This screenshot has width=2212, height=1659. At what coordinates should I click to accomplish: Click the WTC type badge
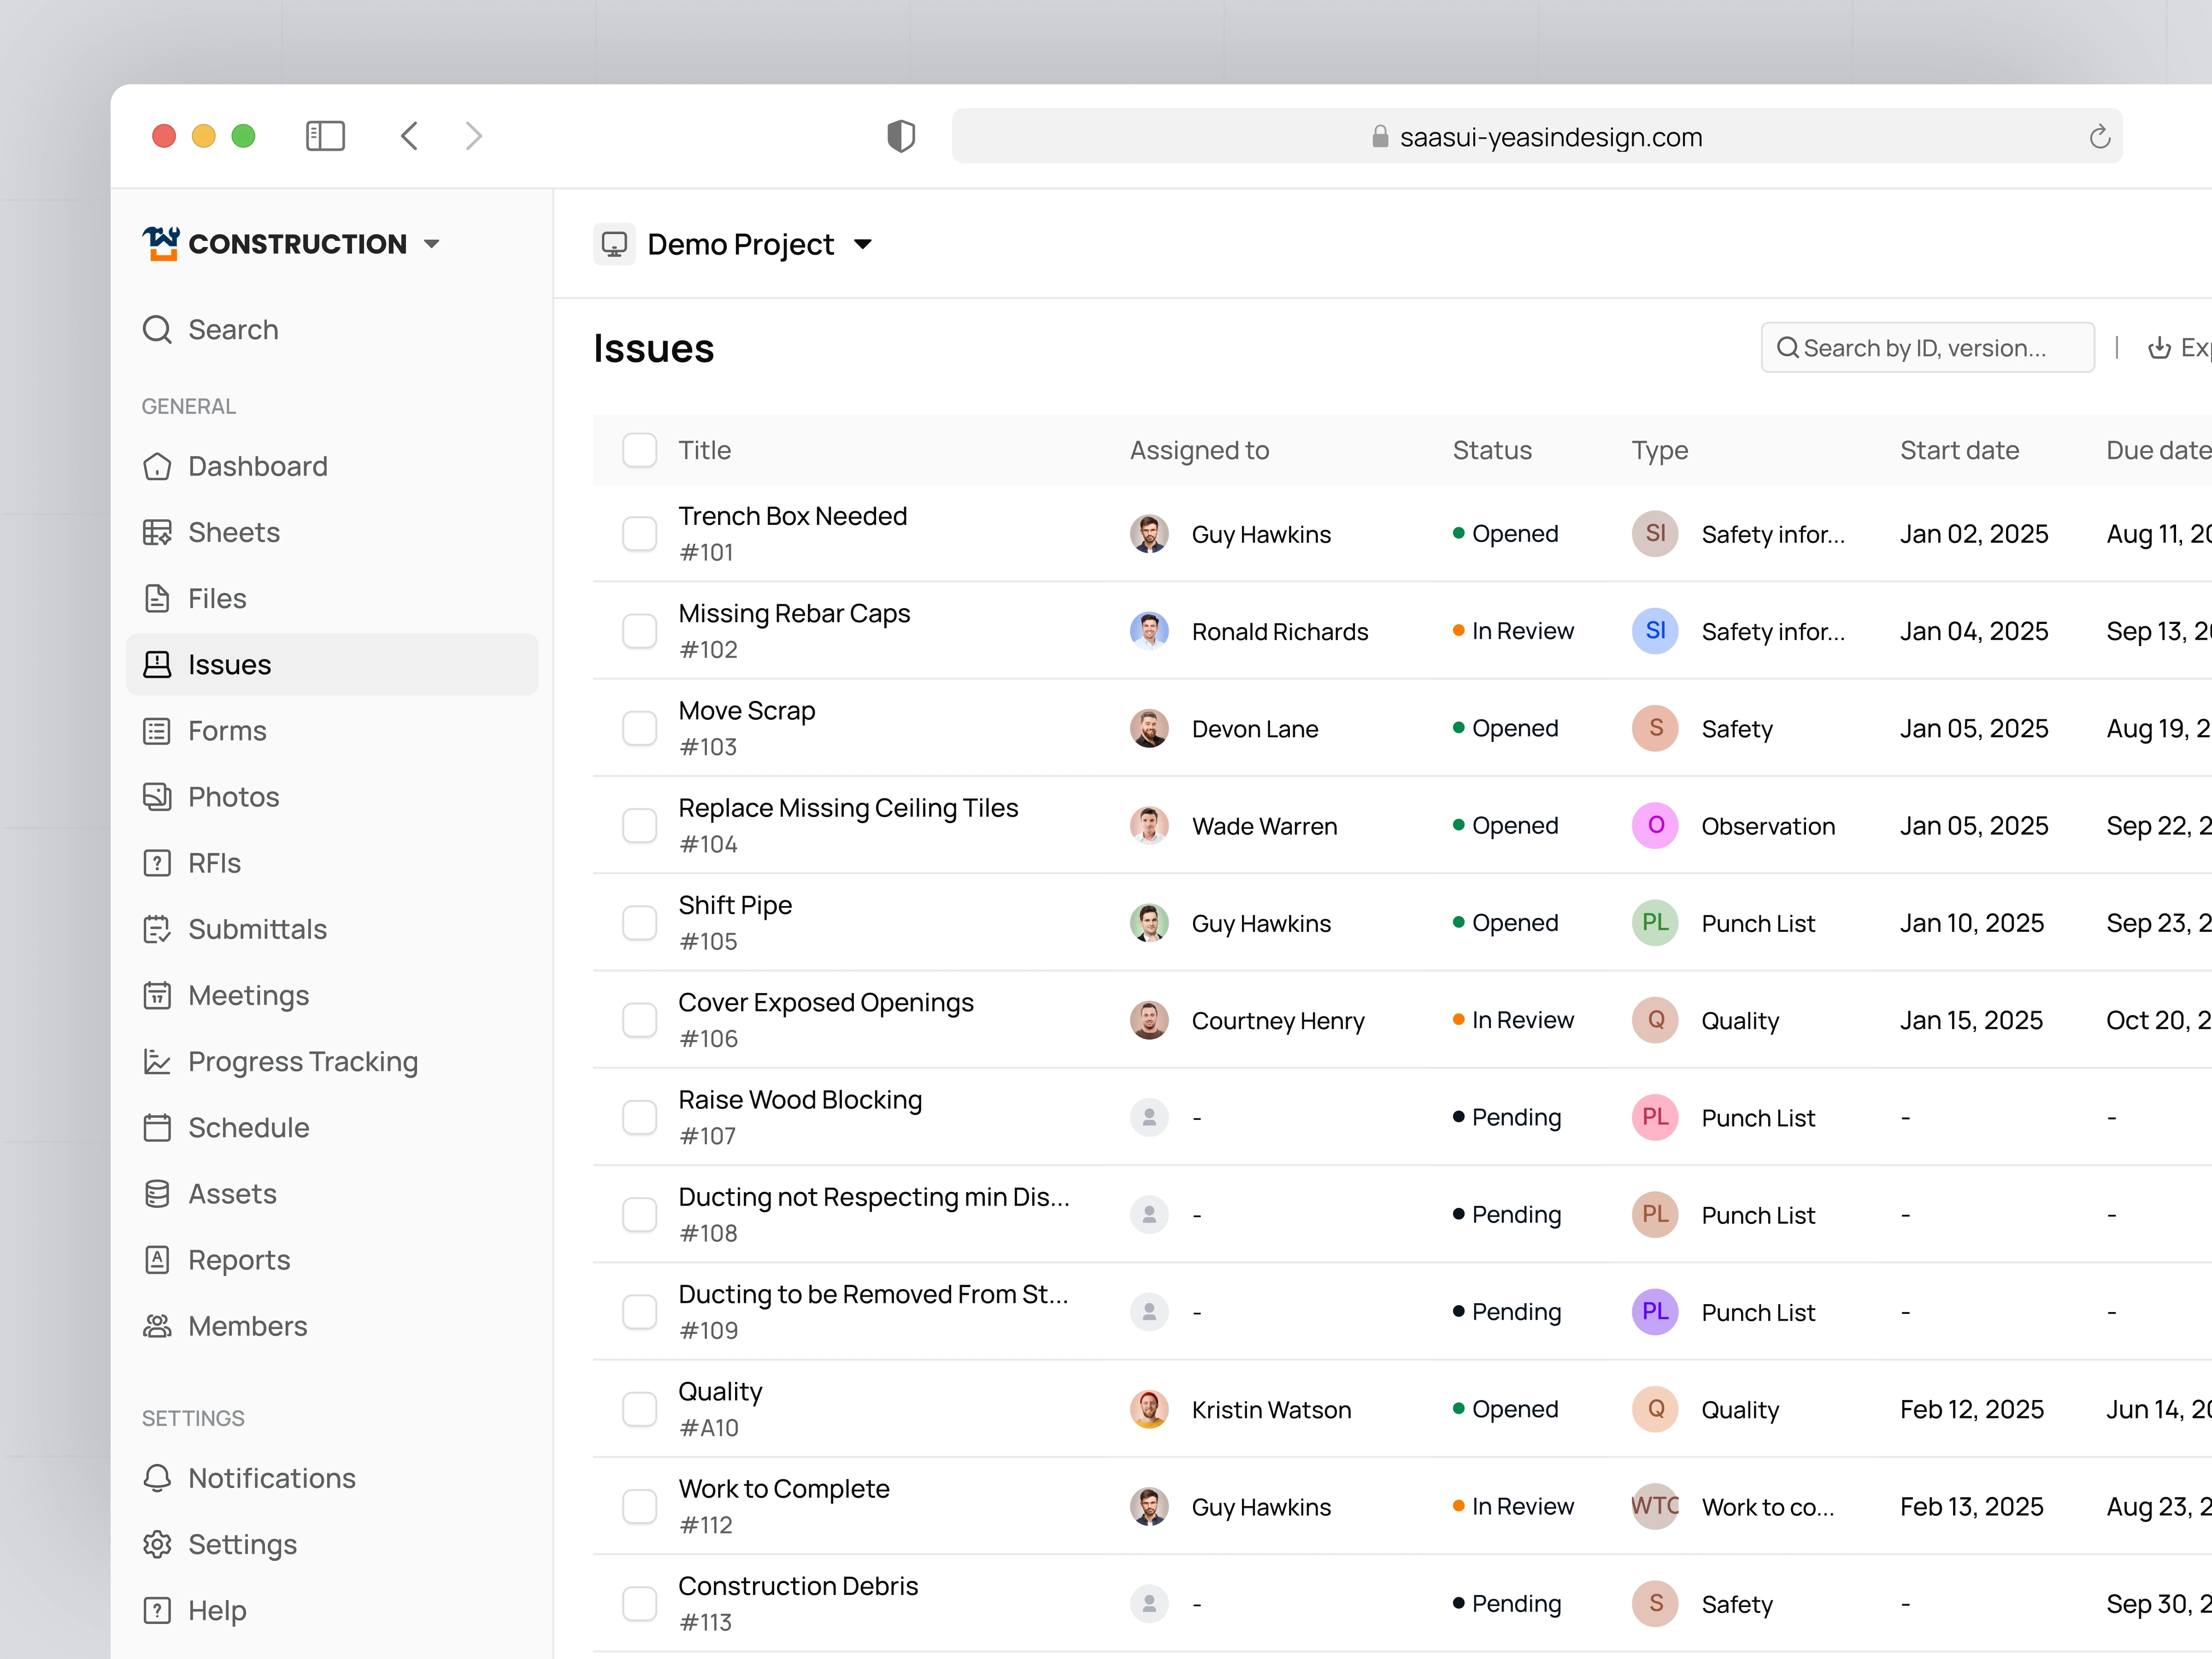[1655, 1506]
